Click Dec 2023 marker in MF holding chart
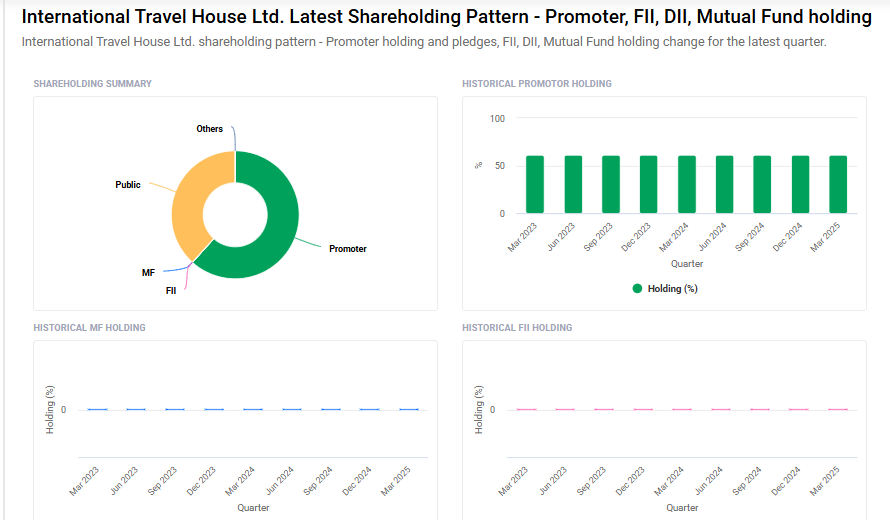This screenshot has height=520, width=890. coord(214,409)
